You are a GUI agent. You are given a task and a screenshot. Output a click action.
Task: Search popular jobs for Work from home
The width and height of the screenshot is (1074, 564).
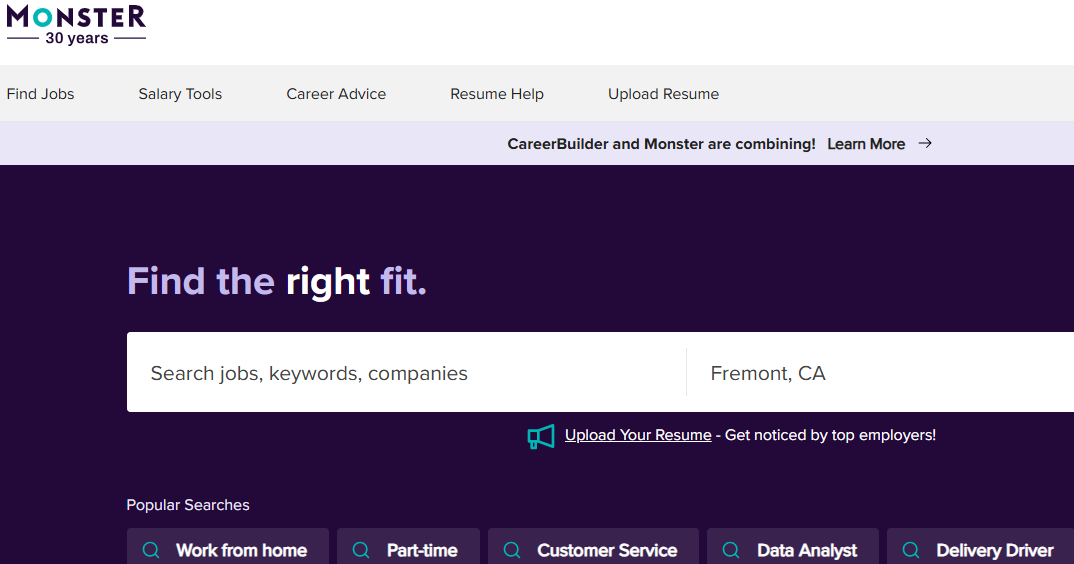click(241, 550)
